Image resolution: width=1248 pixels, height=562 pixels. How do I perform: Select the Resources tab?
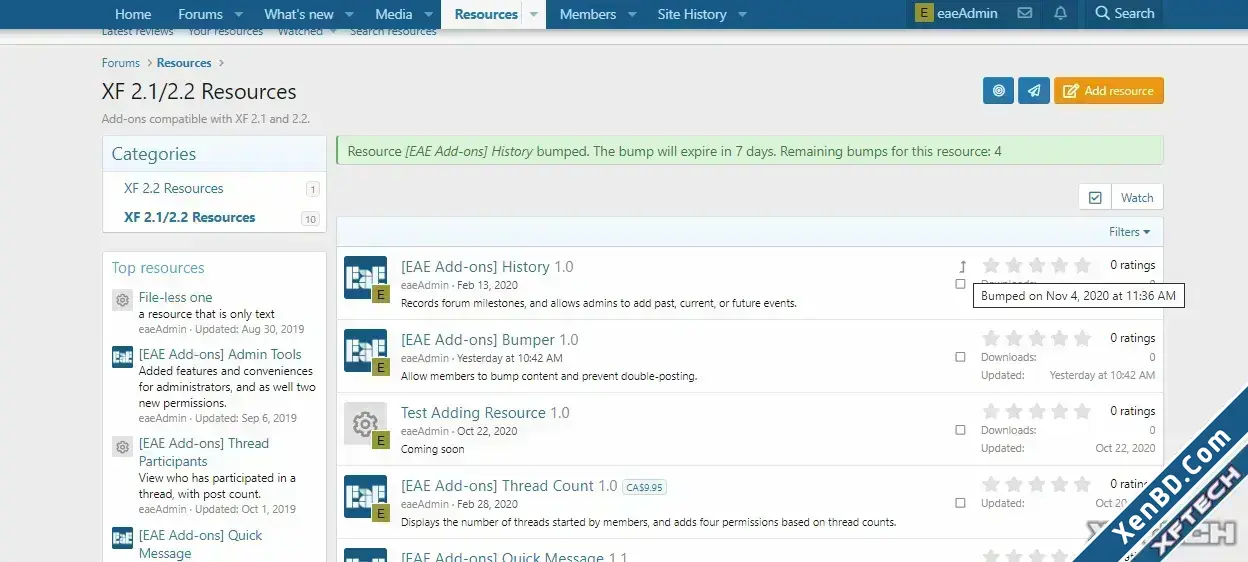tap(486, 14)
